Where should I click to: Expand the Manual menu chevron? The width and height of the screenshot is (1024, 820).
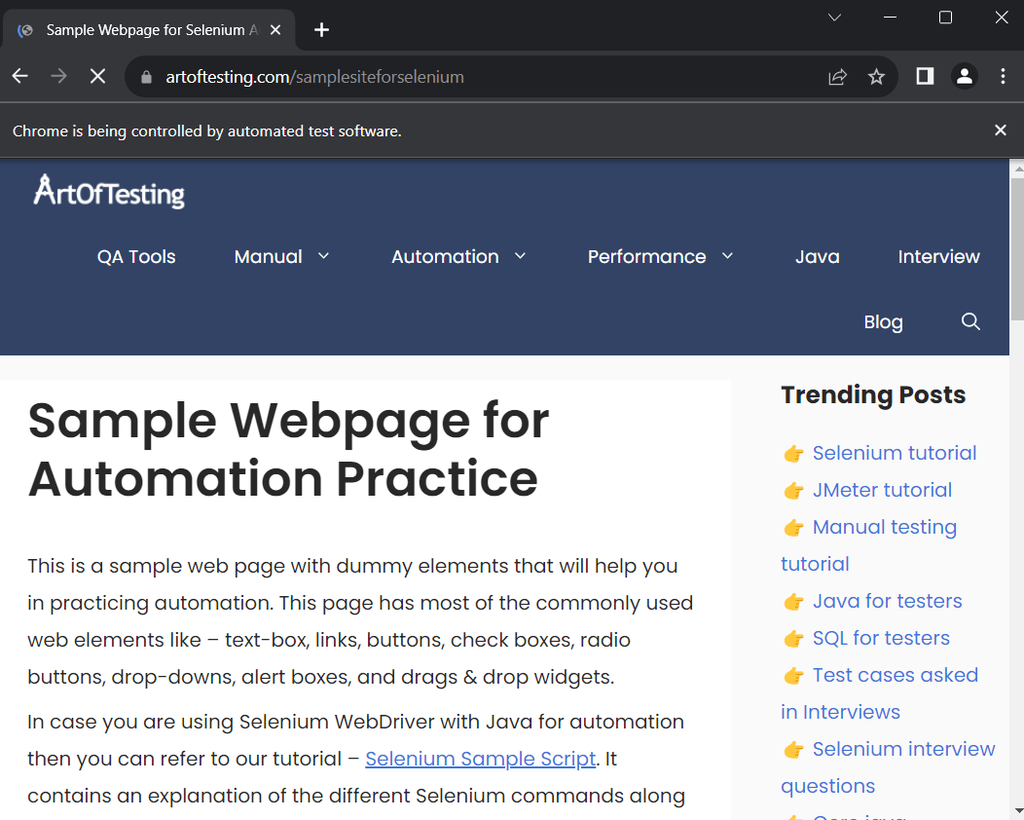[324, 257]
